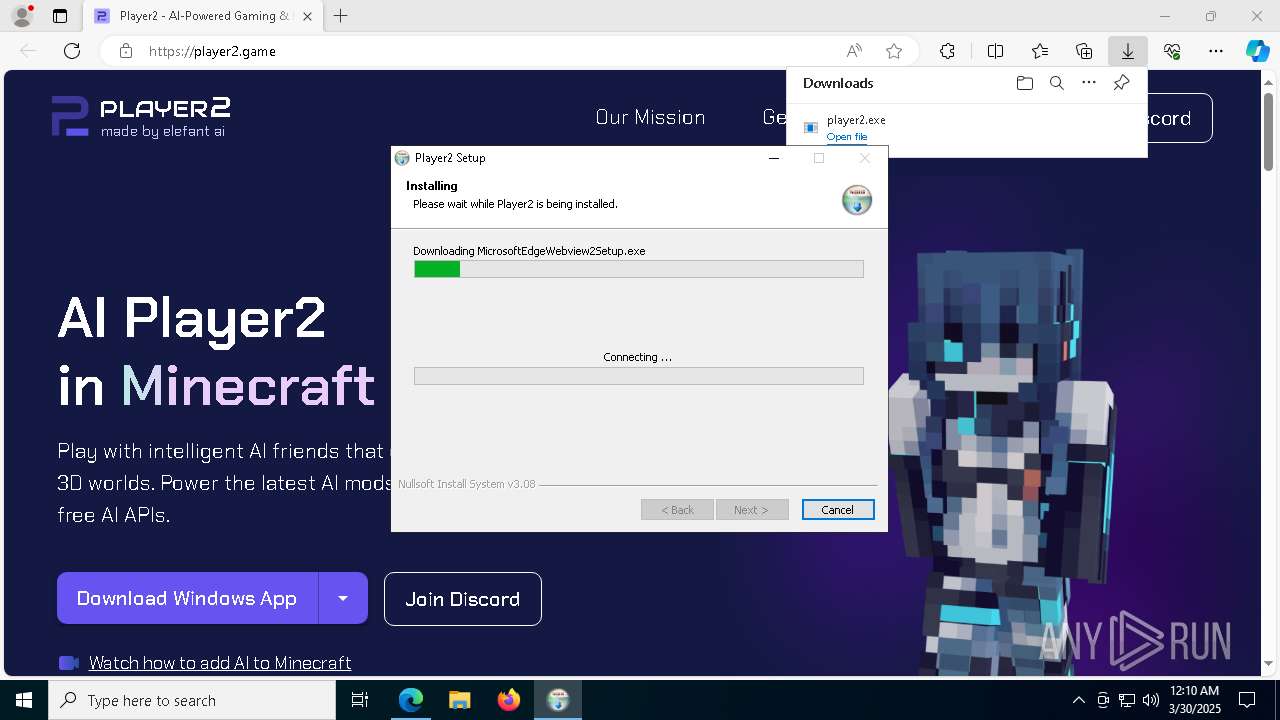
Task: Search downloads magnifier icon
Action: click(x=1057, y=83)
